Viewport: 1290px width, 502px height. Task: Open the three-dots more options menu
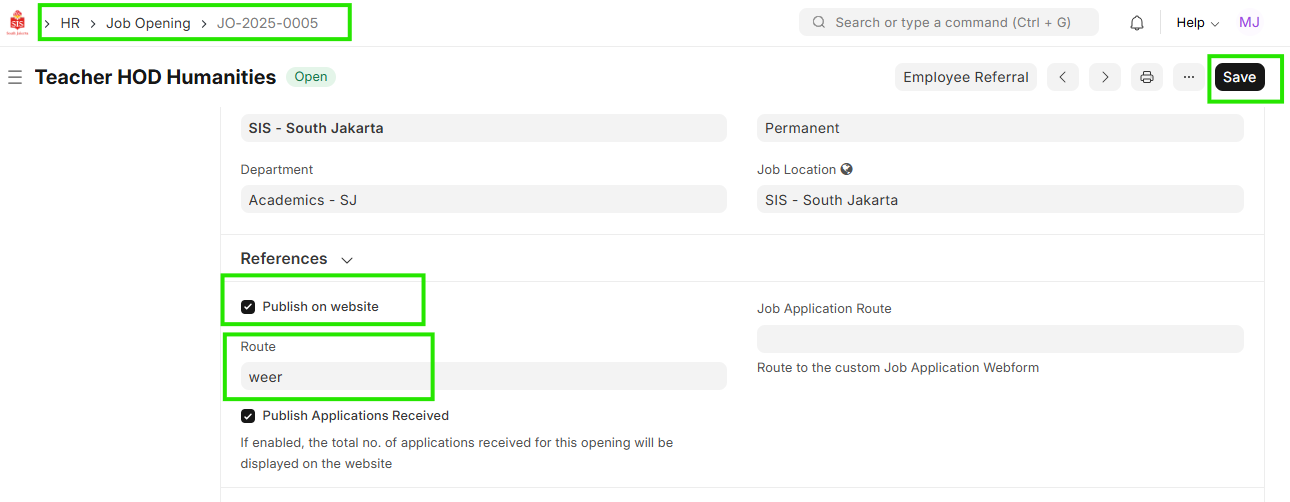1189,77
